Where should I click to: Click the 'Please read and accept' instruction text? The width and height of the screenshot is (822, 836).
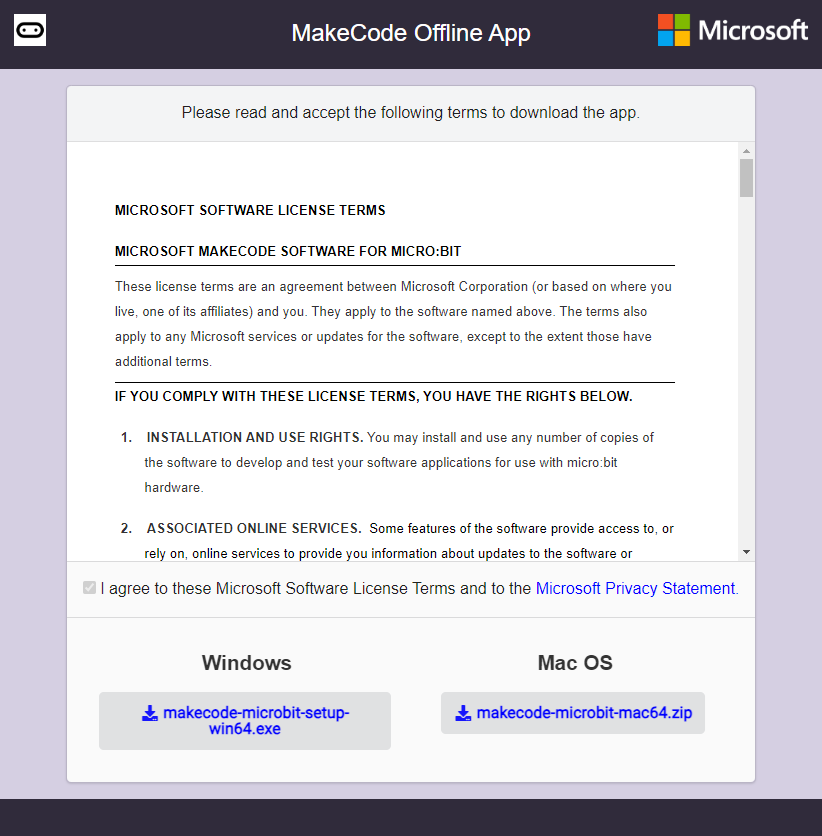[410, 113]
